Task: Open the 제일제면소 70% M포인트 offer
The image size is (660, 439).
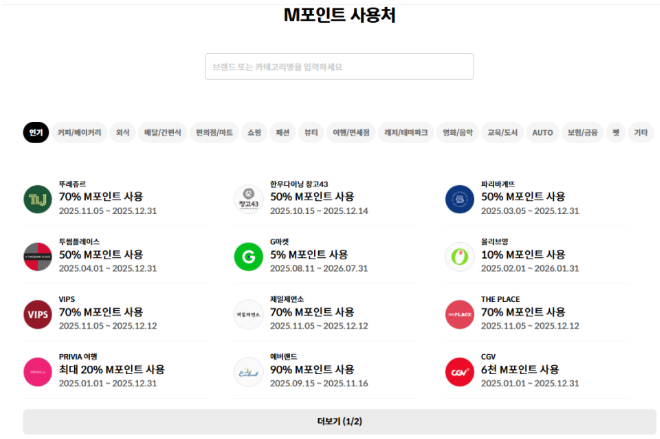Action: pyautogui.click(x=318, y=312)
